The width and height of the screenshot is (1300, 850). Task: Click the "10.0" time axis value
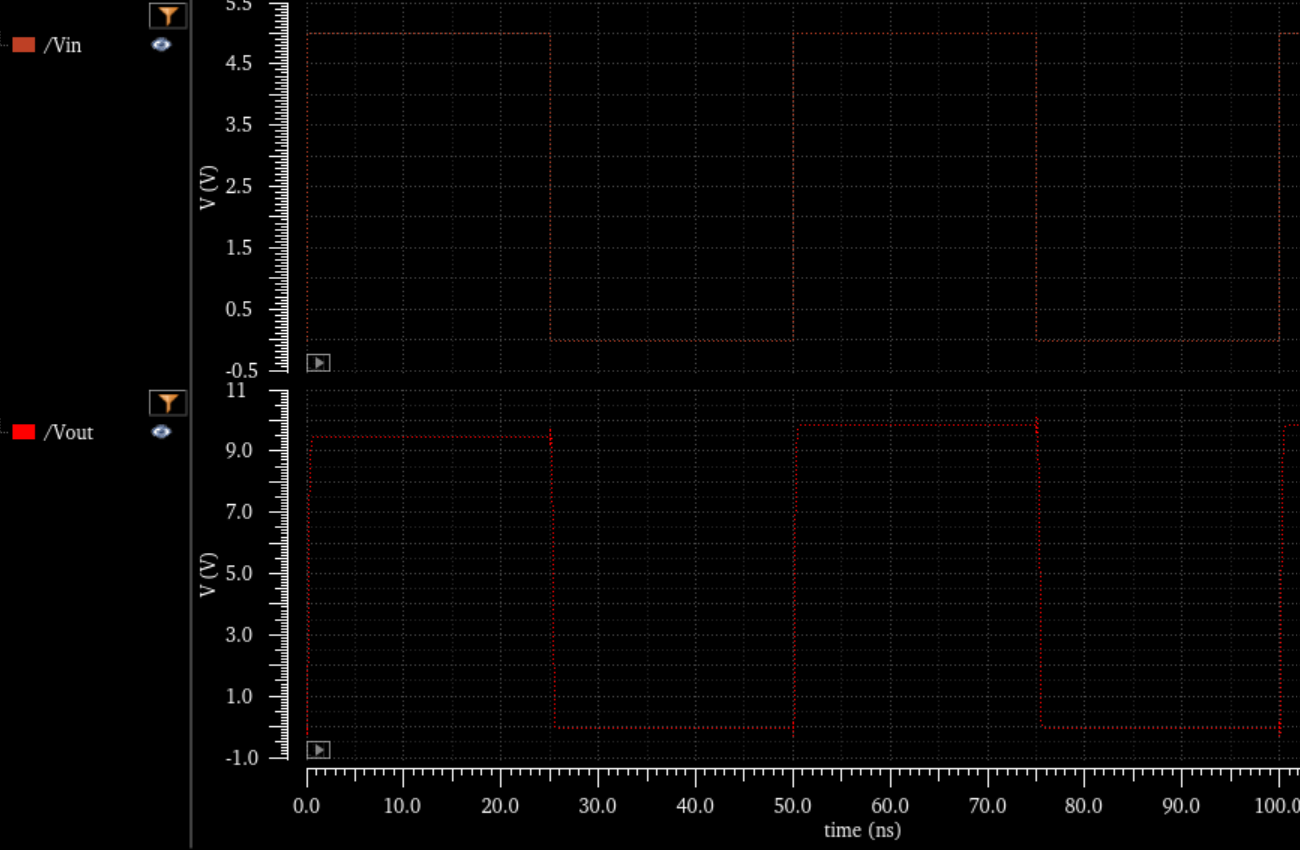click(403, 806)
